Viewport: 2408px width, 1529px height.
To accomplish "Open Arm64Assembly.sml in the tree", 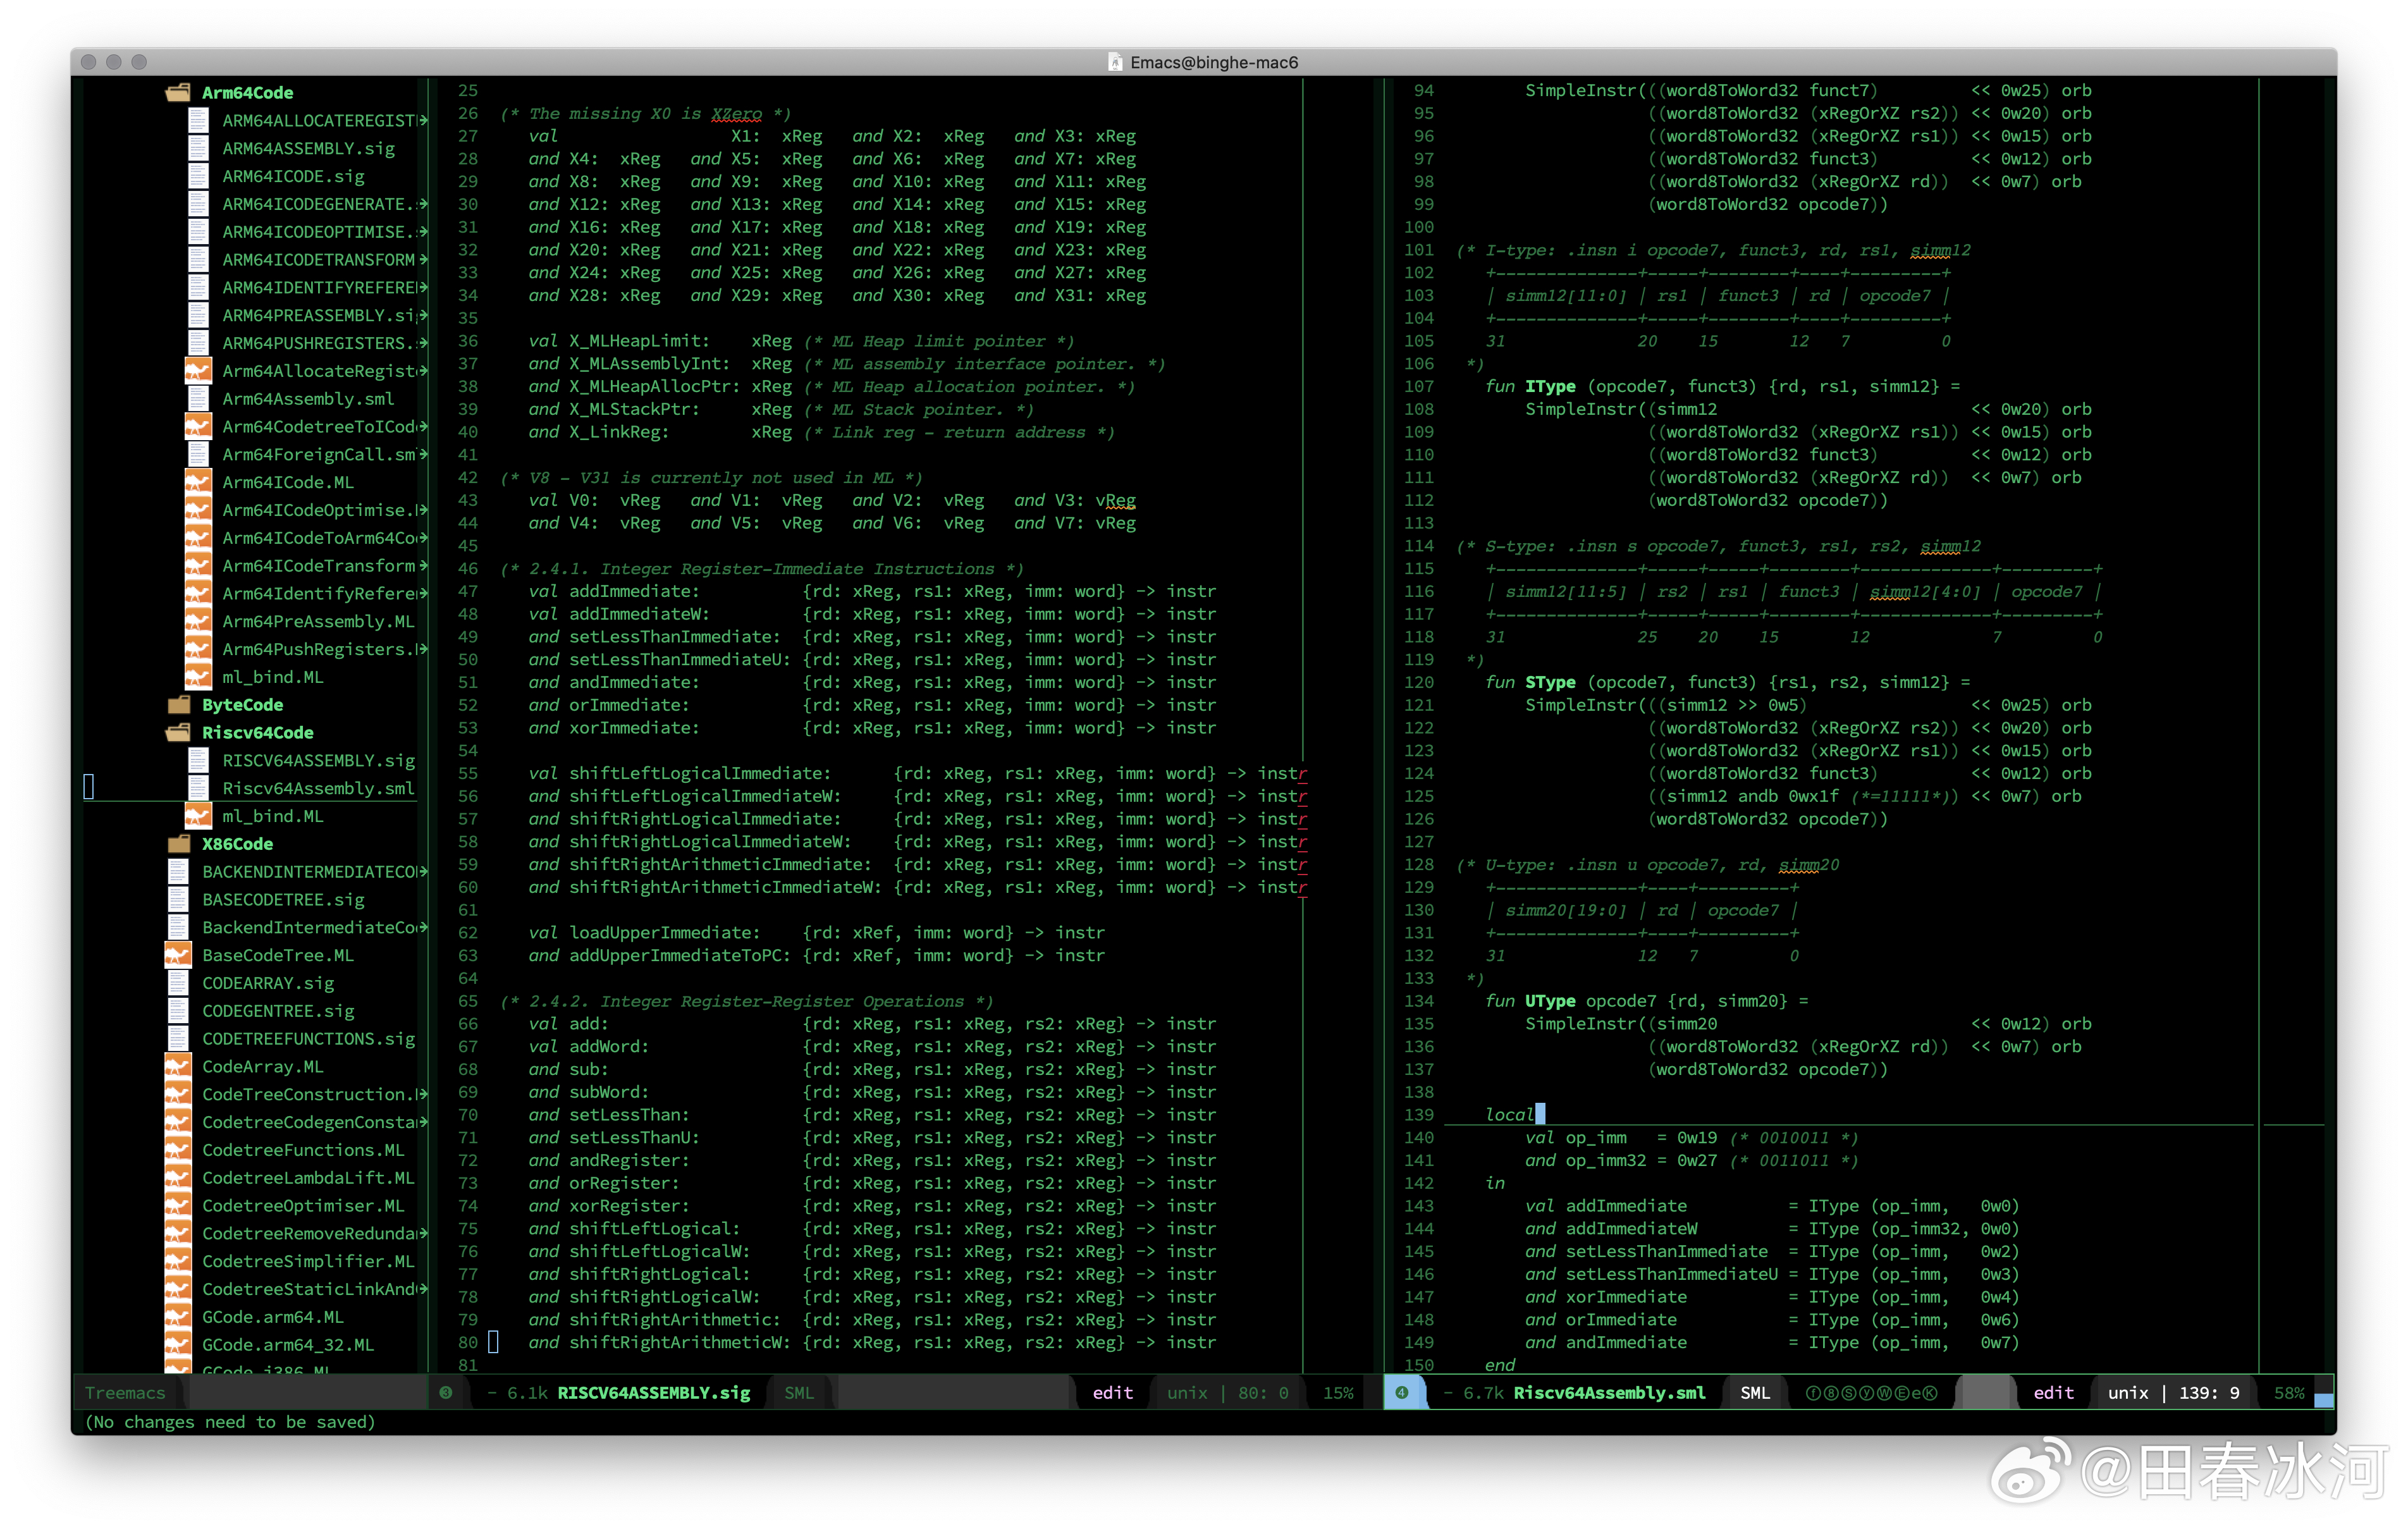I will coord(307,399).
